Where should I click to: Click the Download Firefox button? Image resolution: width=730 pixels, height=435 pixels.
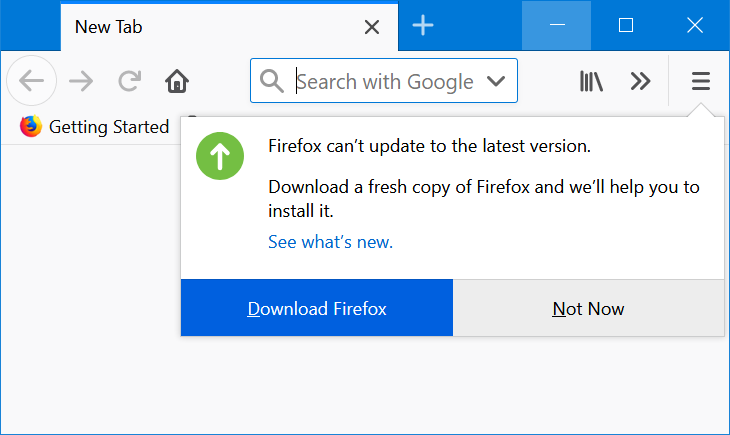tap(317, 308)
